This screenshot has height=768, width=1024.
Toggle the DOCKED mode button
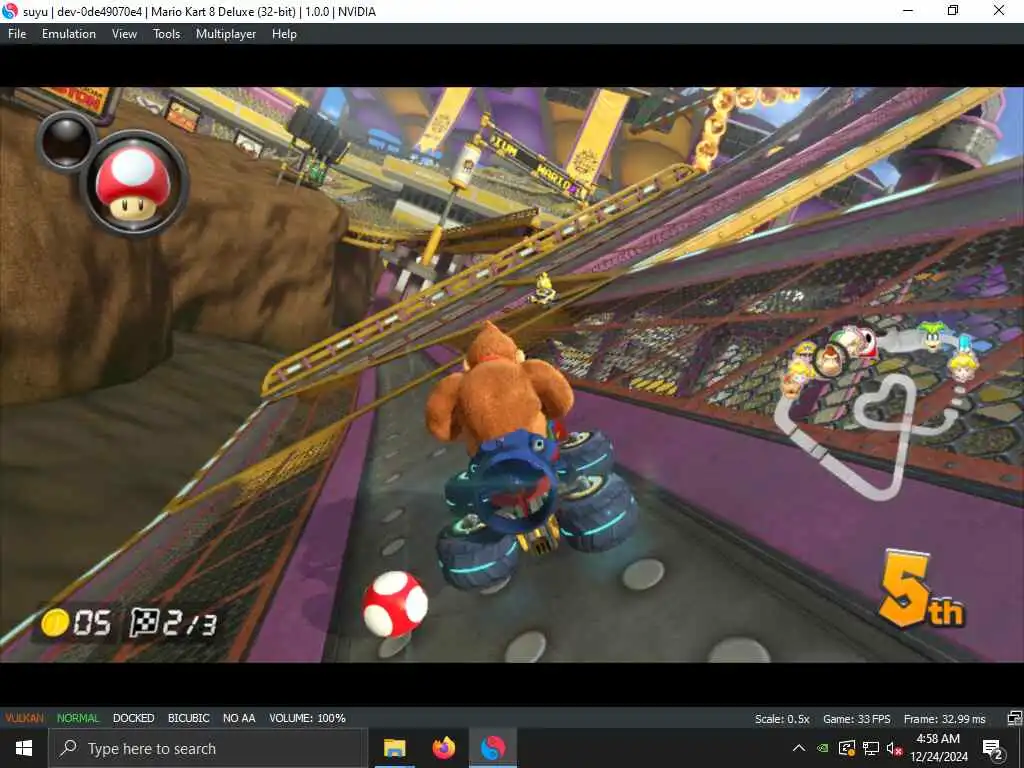[x=133, y=718]
